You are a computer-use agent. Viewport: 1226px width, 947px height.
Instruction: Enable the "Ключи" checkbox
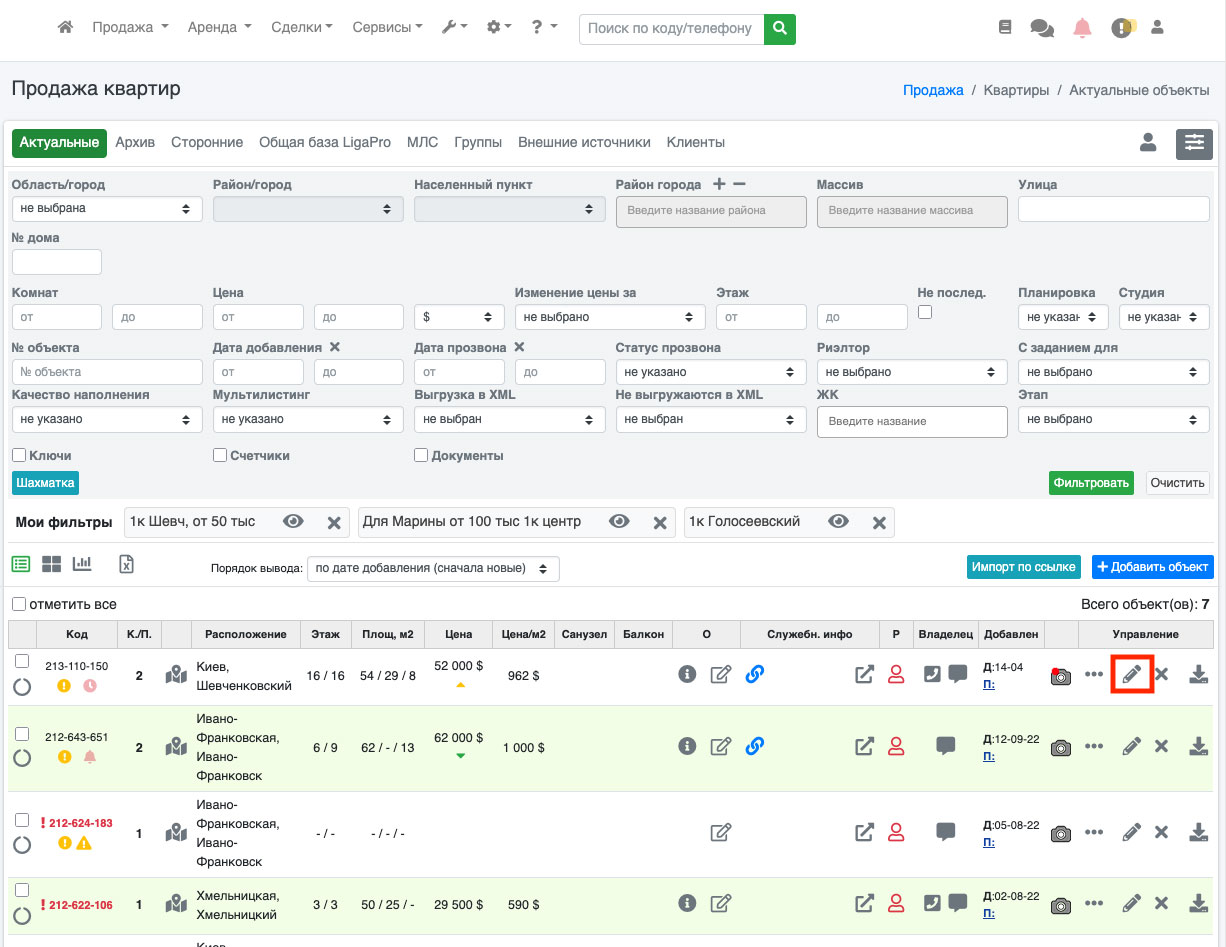(x=19, y=455)
